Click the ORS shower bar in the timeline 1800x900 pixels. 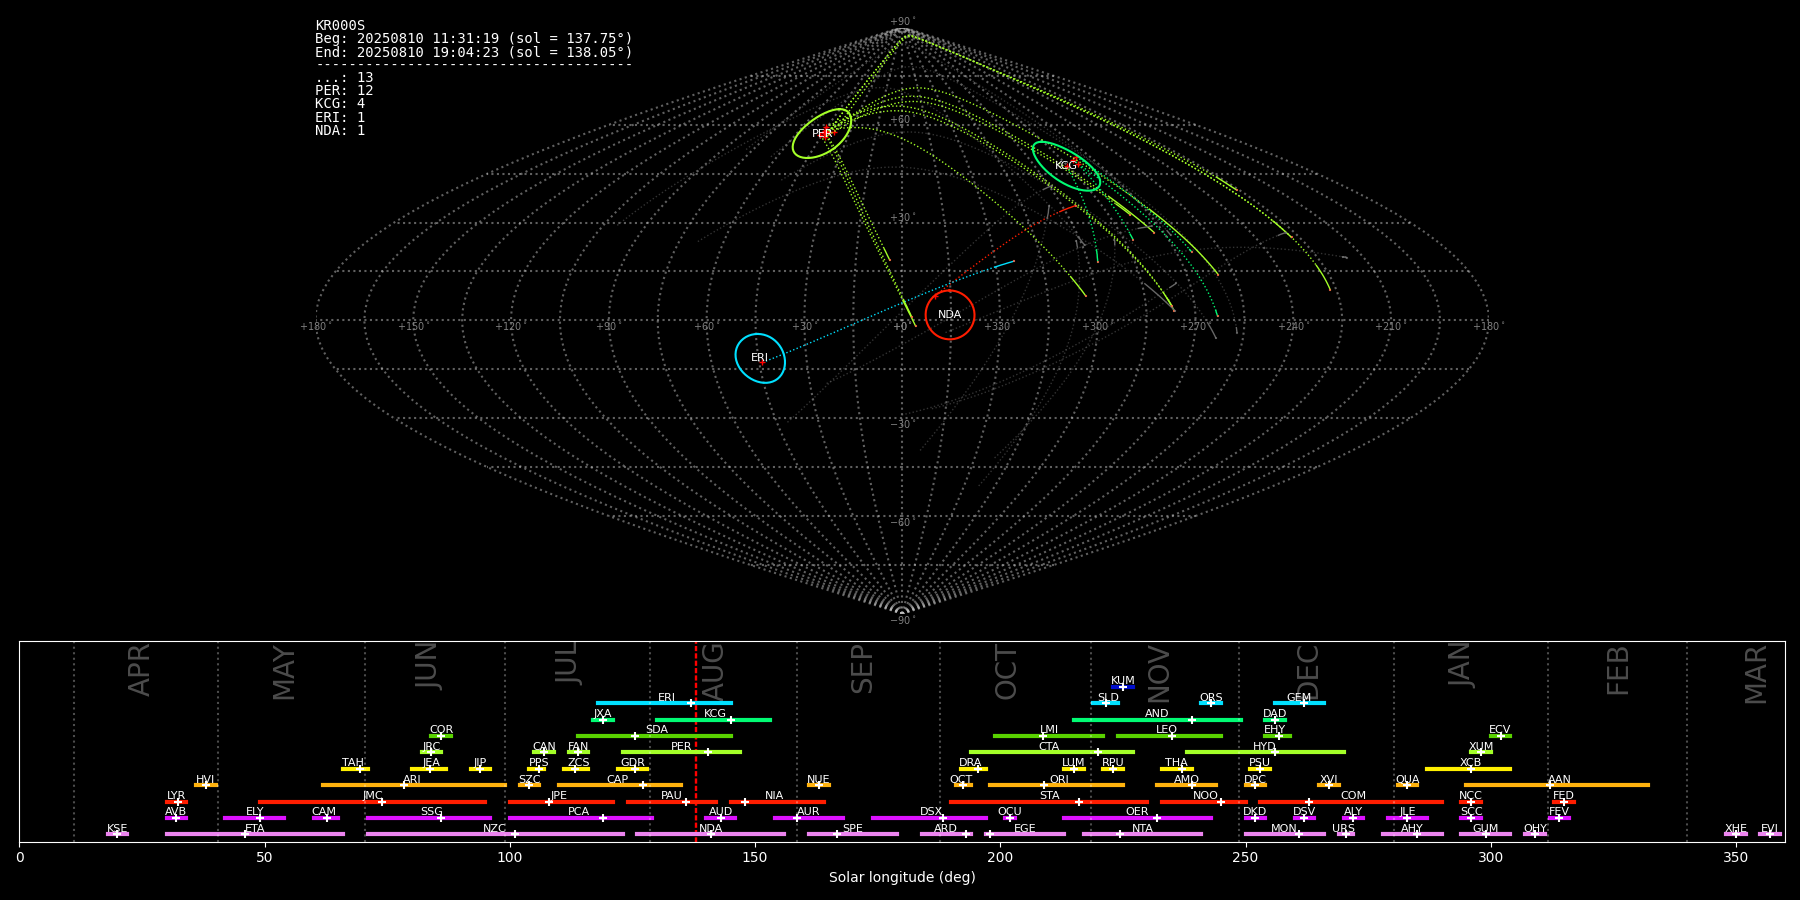coord(1211,703)
